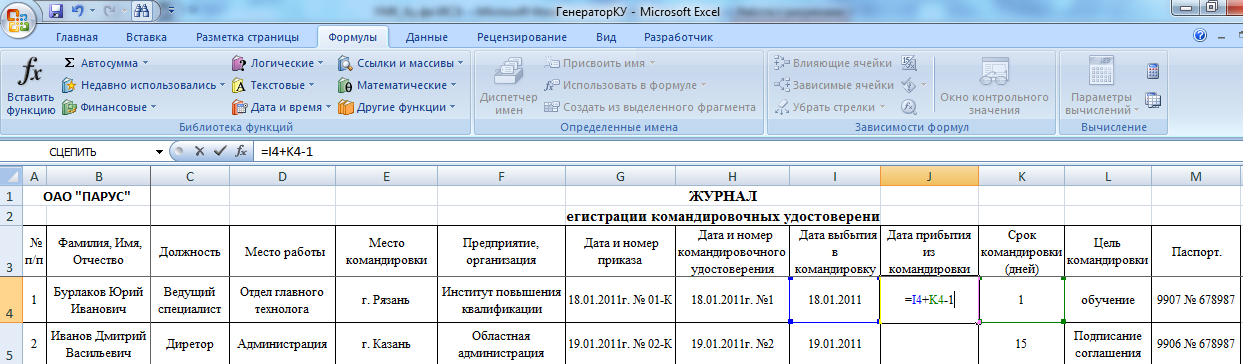This screenshot has height=364, width=1243.
Task: Open Недавно использовались function list
Action: pos(144,85)
